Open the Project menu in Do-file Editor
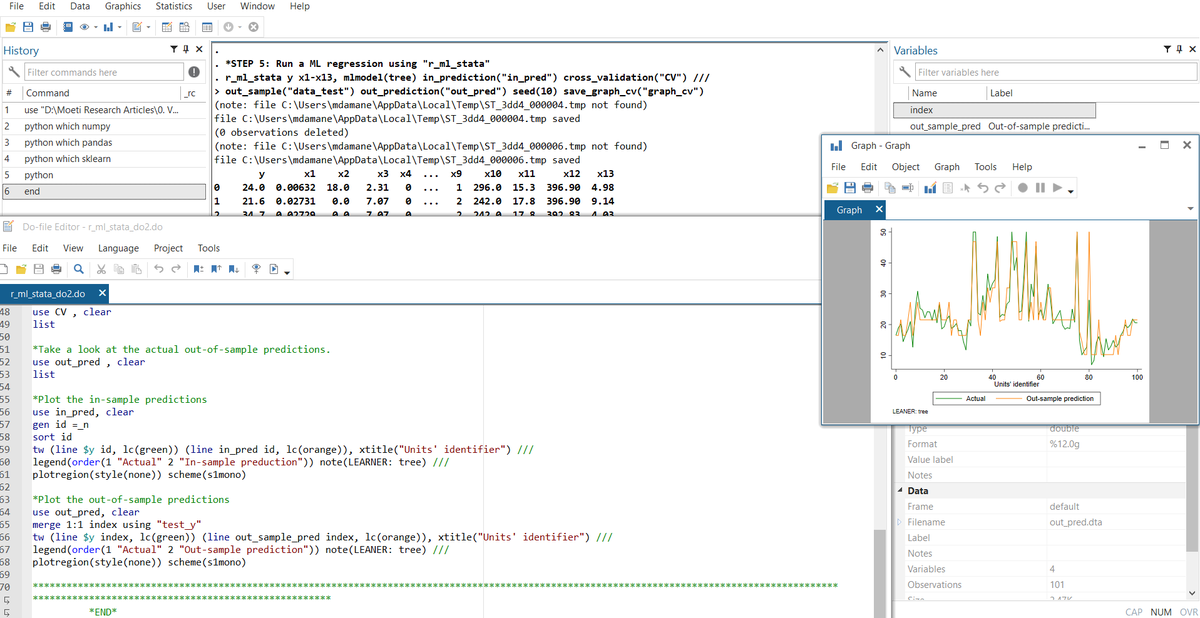Image resolution: width=1200 pixels, height=618 pixels. coord(168,248)
